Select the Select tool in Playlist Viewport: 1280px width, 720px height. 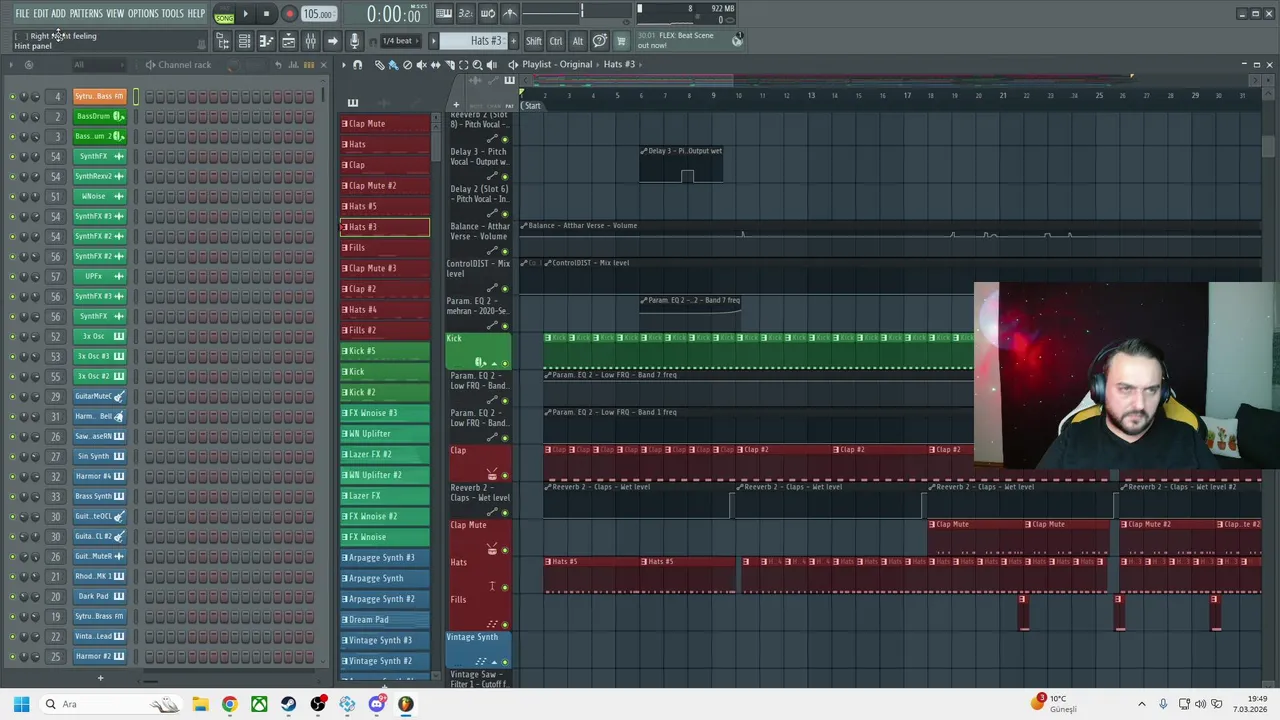tap(463, 65)
